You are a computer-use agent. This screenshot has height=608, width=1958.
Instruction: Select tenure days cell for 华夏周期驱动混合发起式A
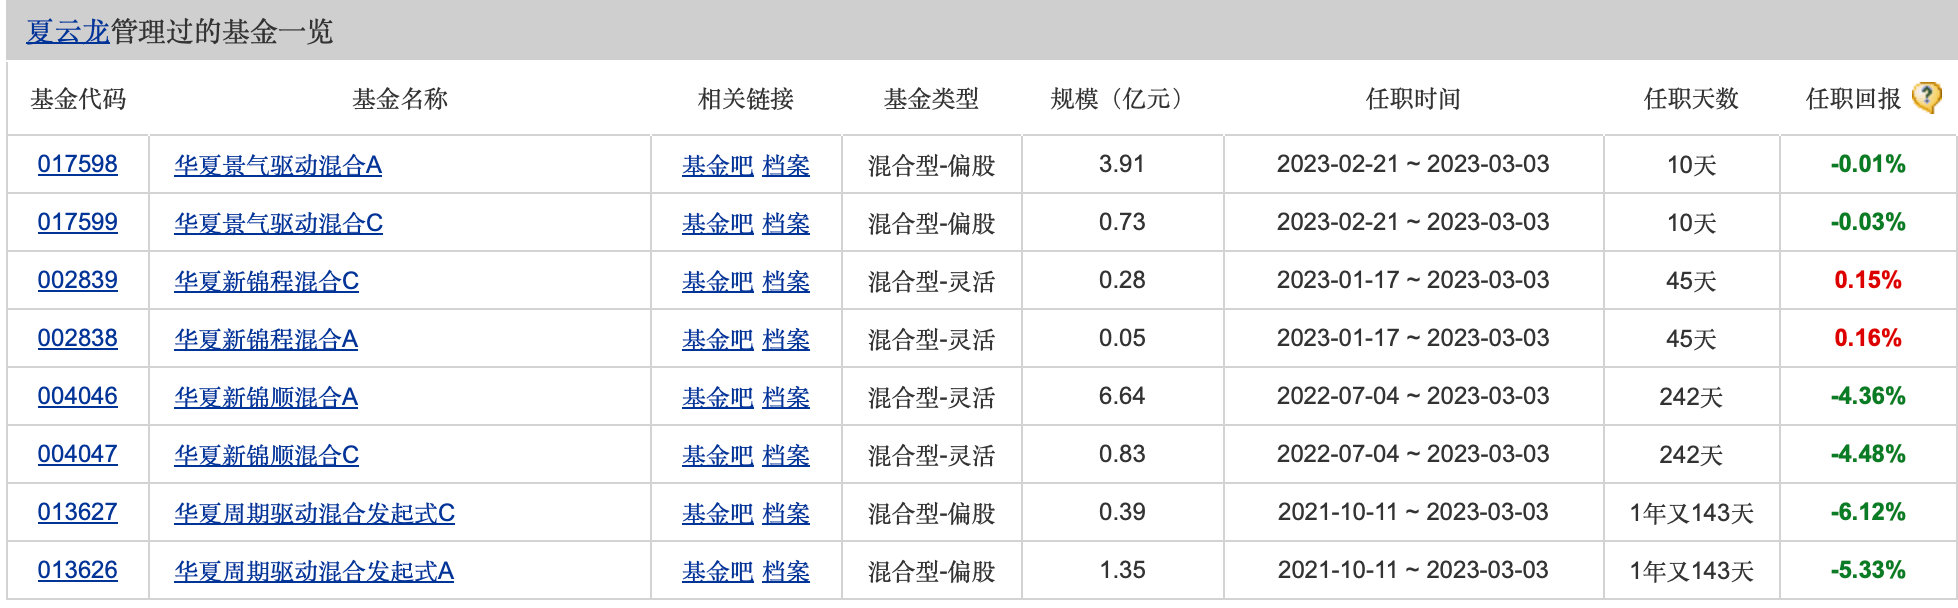point(1691,571)
